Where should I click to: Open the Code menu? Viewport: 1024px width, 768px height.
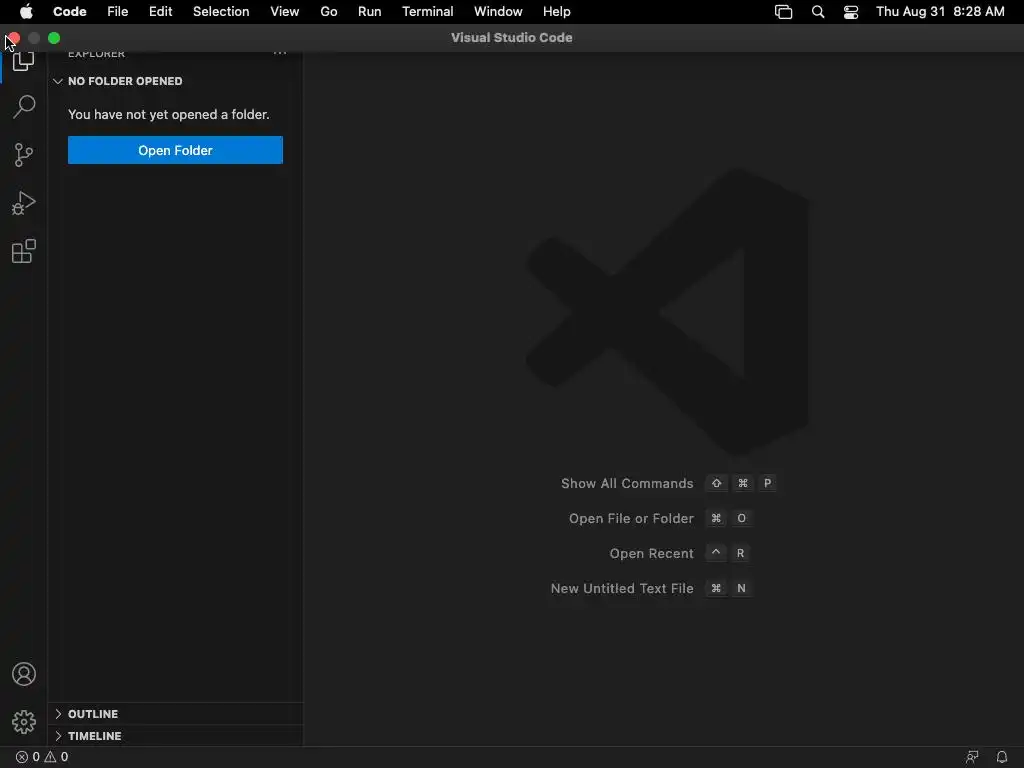click(x=70, y=12)
